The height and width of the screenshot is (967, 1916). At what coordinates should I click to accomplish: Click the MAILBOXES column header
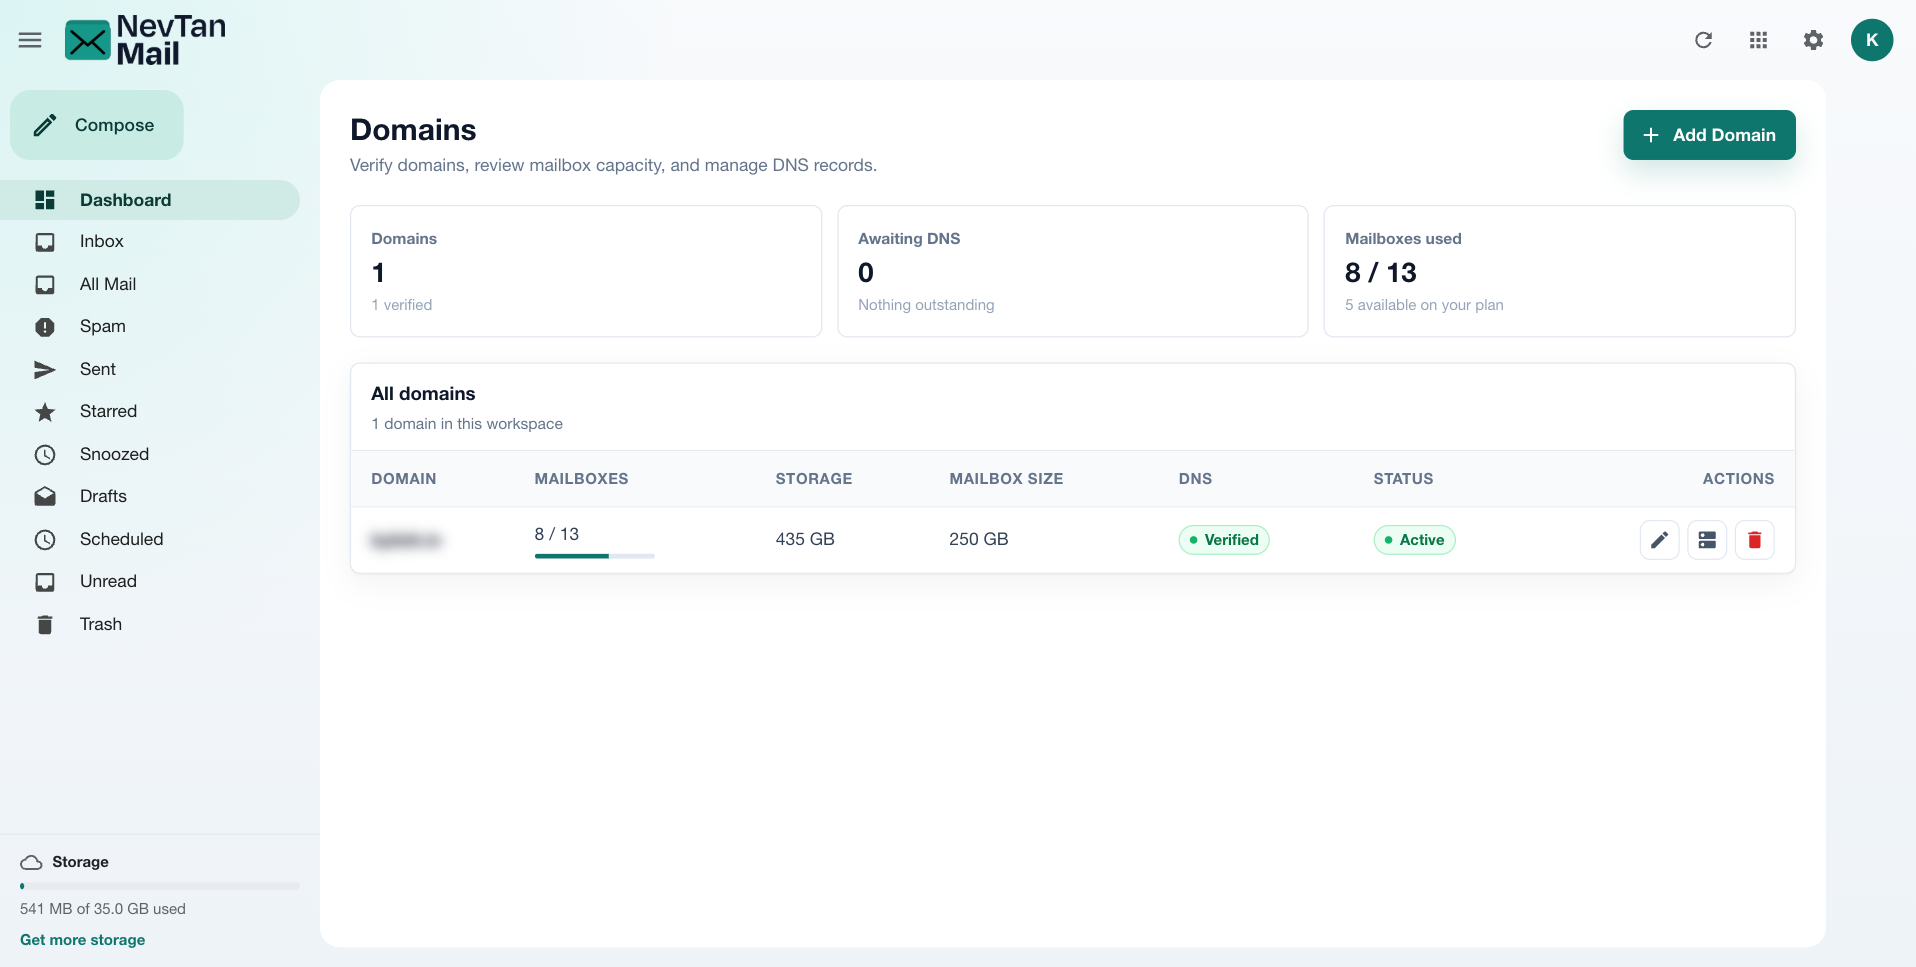click(x=581, y=479)
